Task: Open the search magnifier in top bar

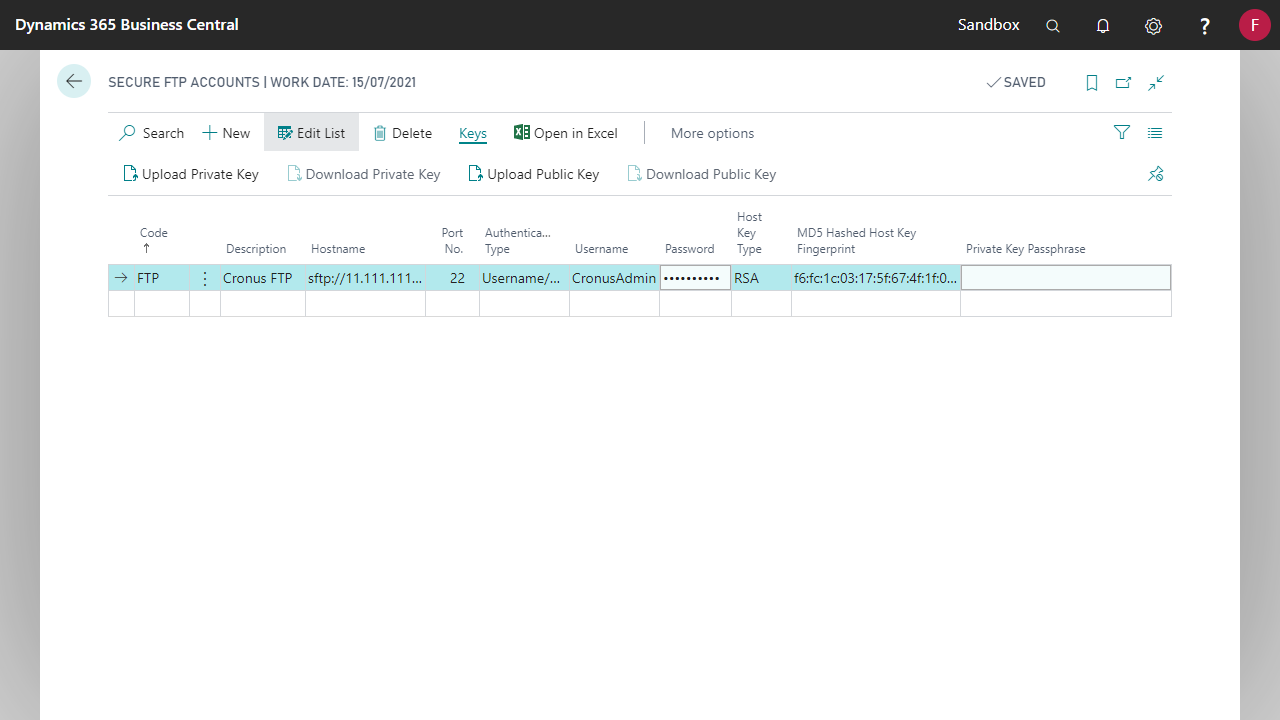Action: coord(1053,26)
